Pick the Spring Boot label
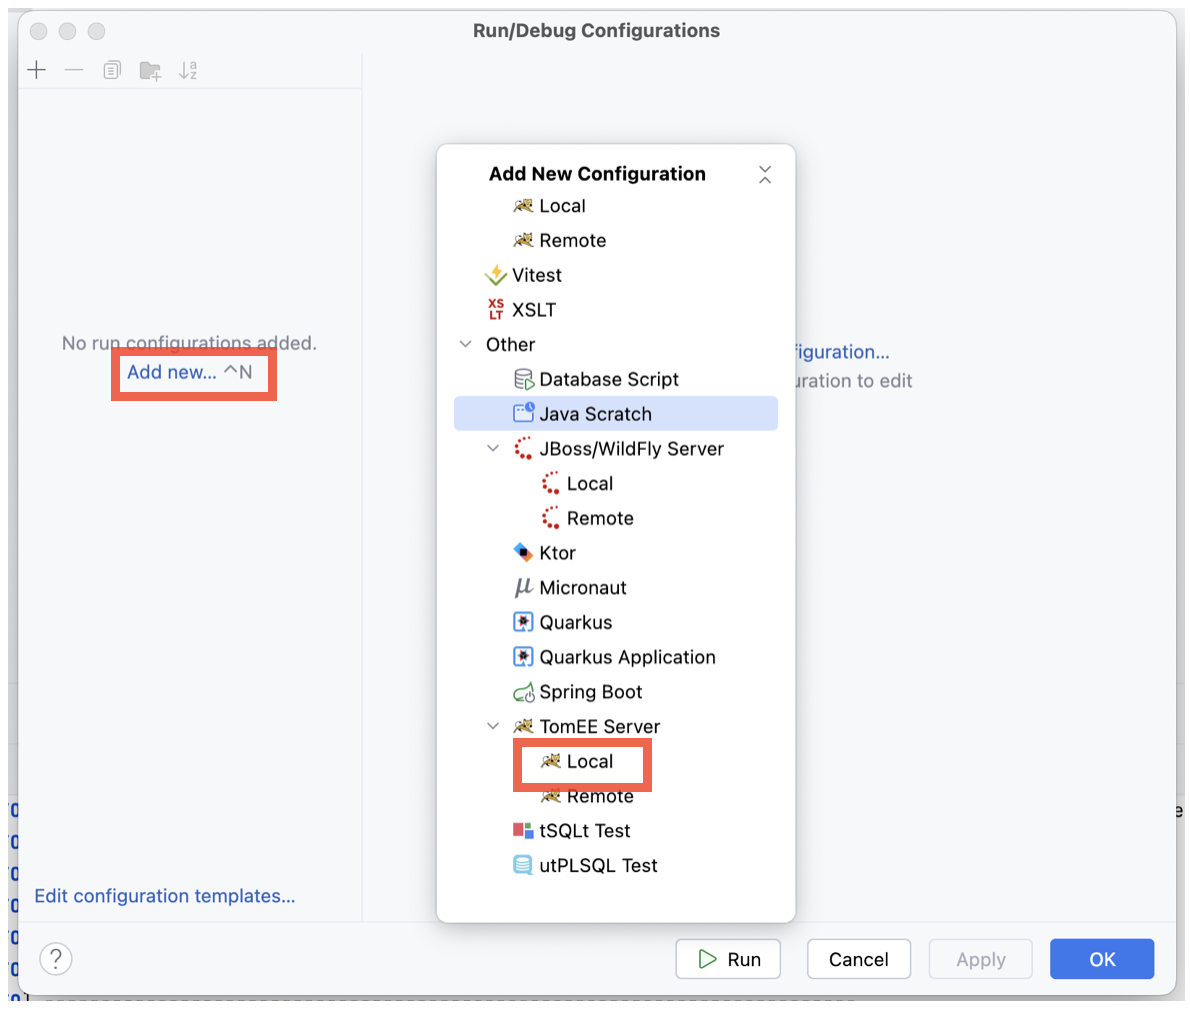 pyautogui.click(x=590, y=691)
